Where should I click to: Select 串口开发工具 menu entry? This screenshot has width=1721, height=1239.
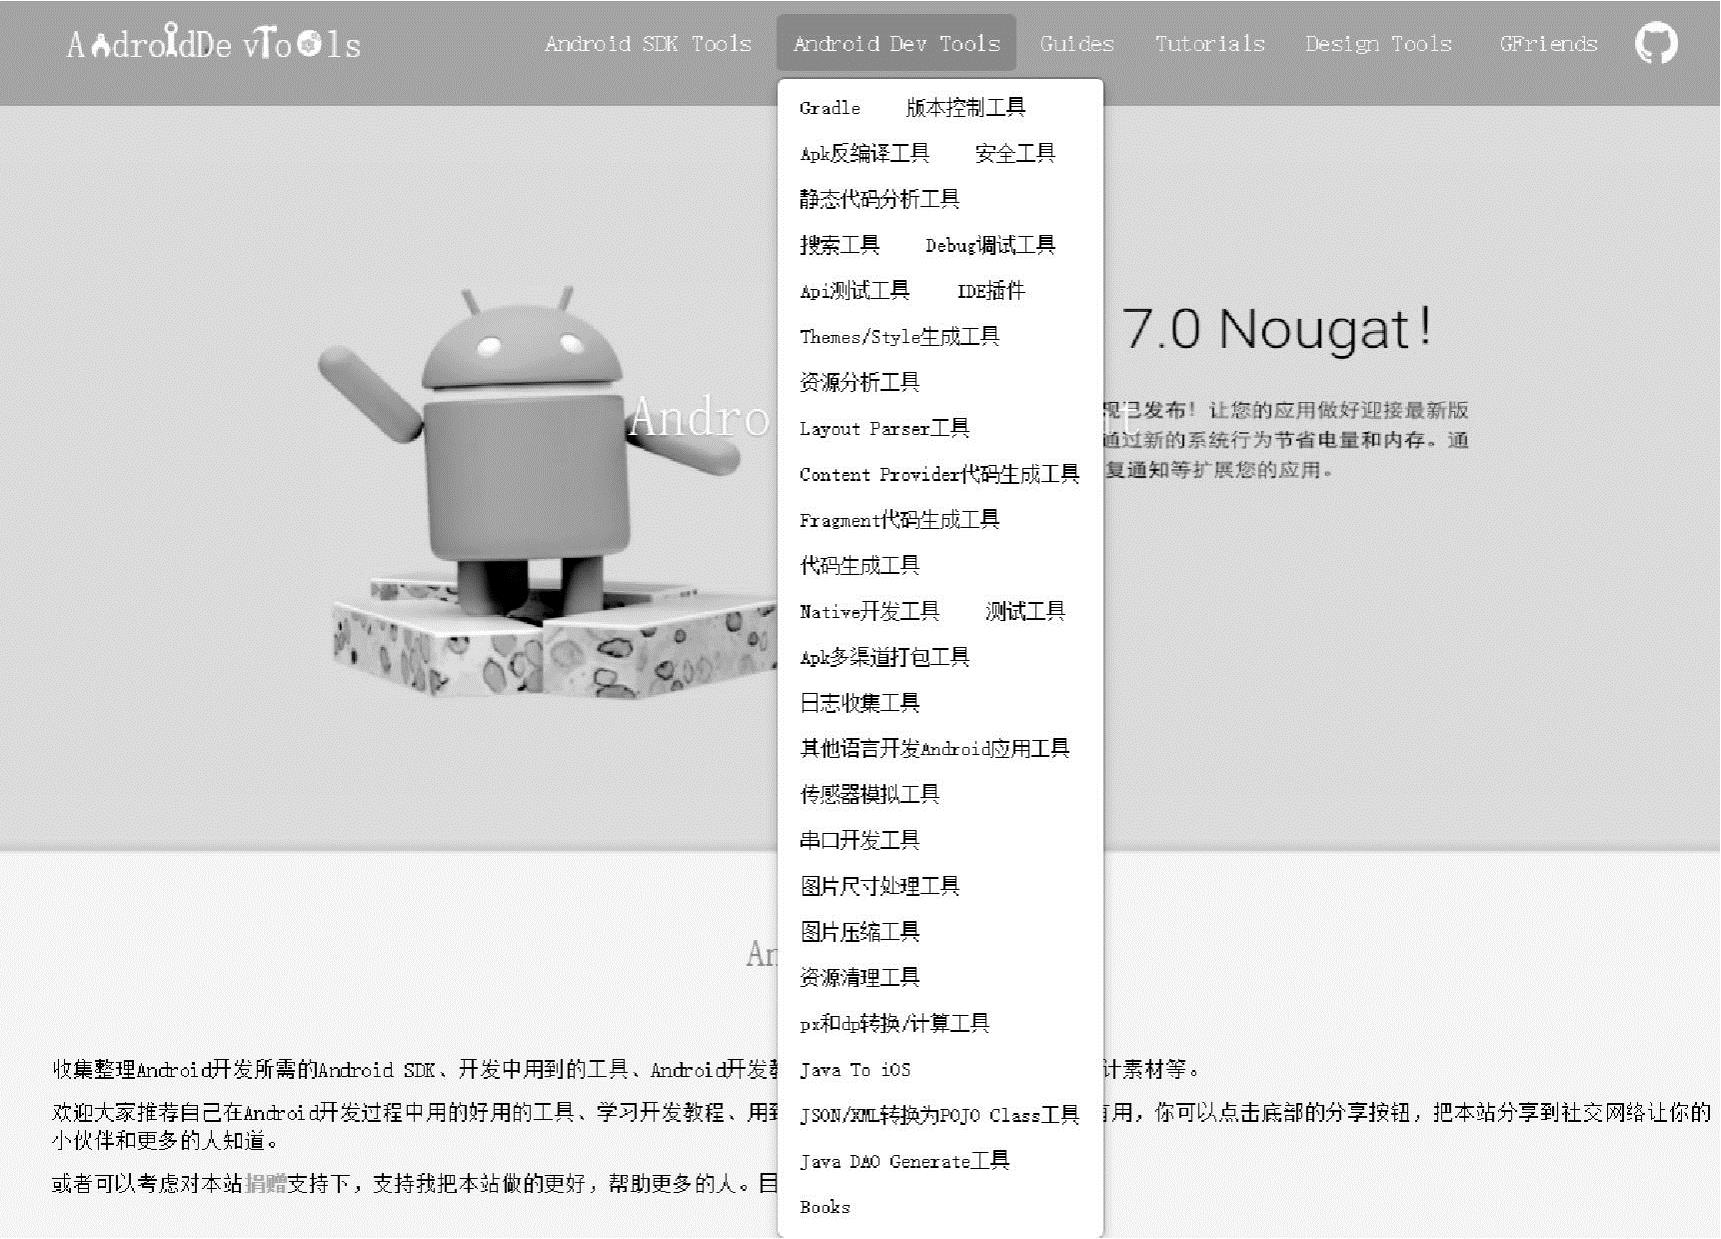click(860, 841)
